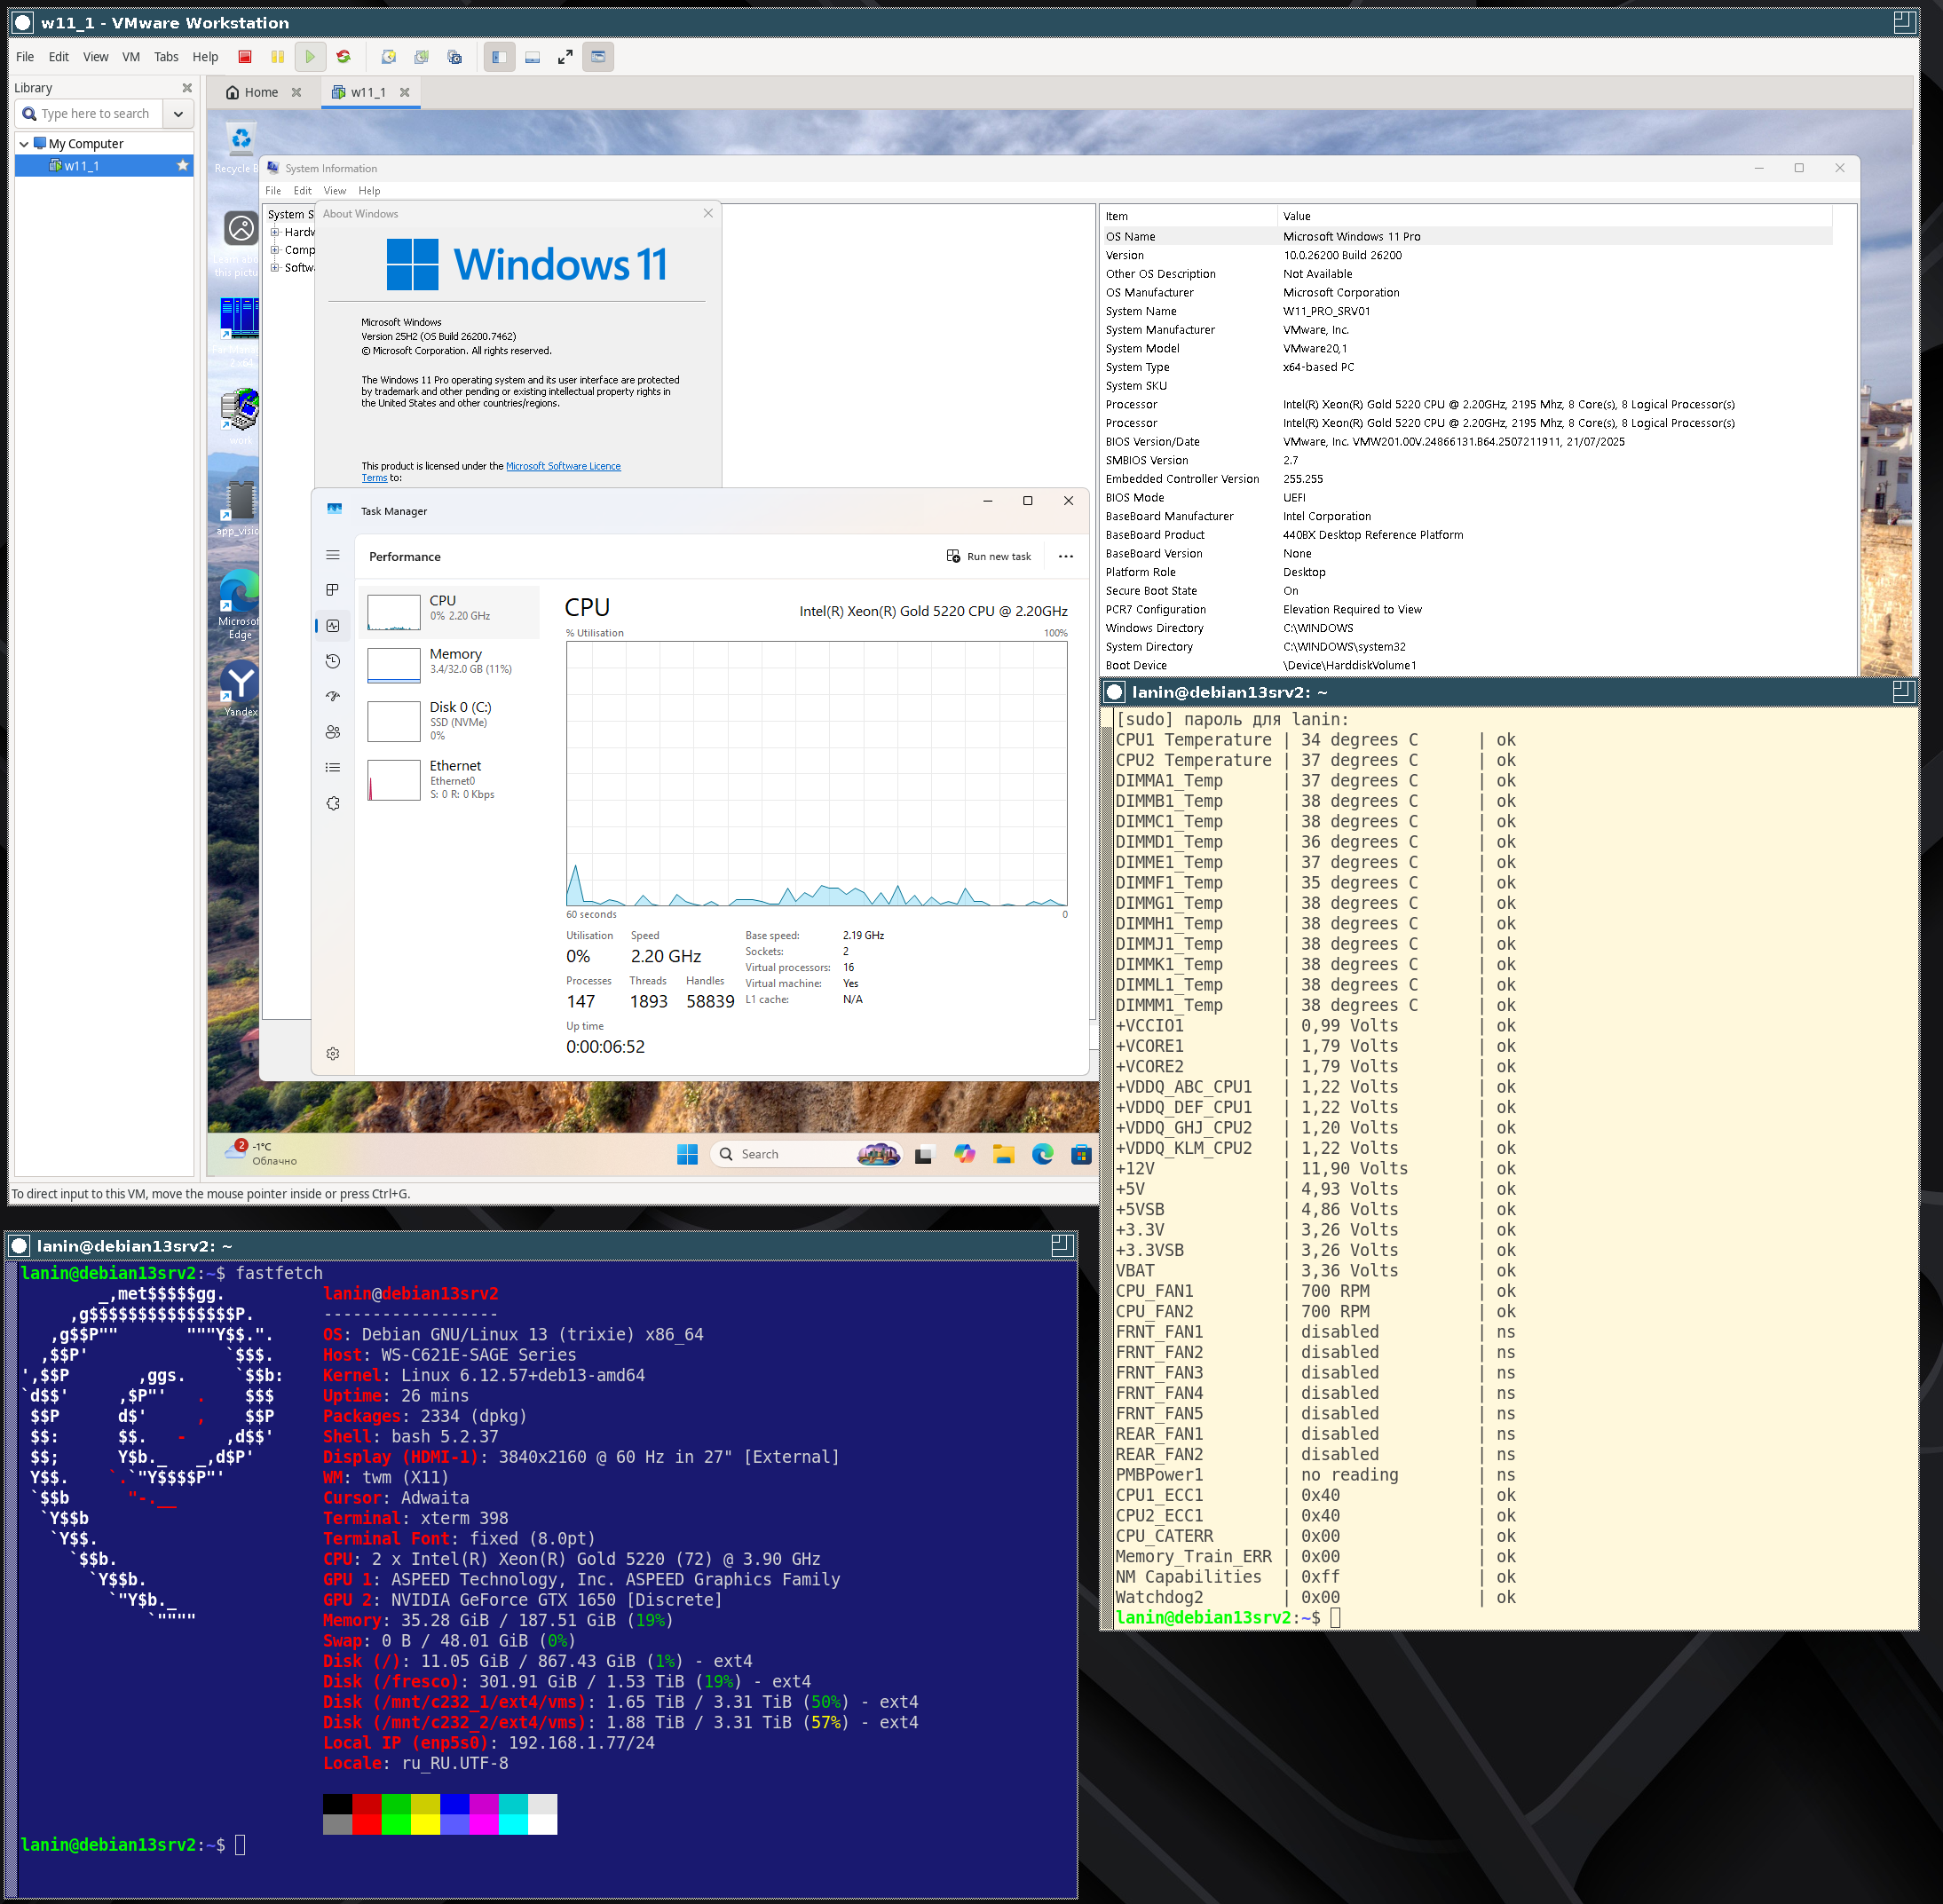Select the Memory performance graph thumbnail

394,664
